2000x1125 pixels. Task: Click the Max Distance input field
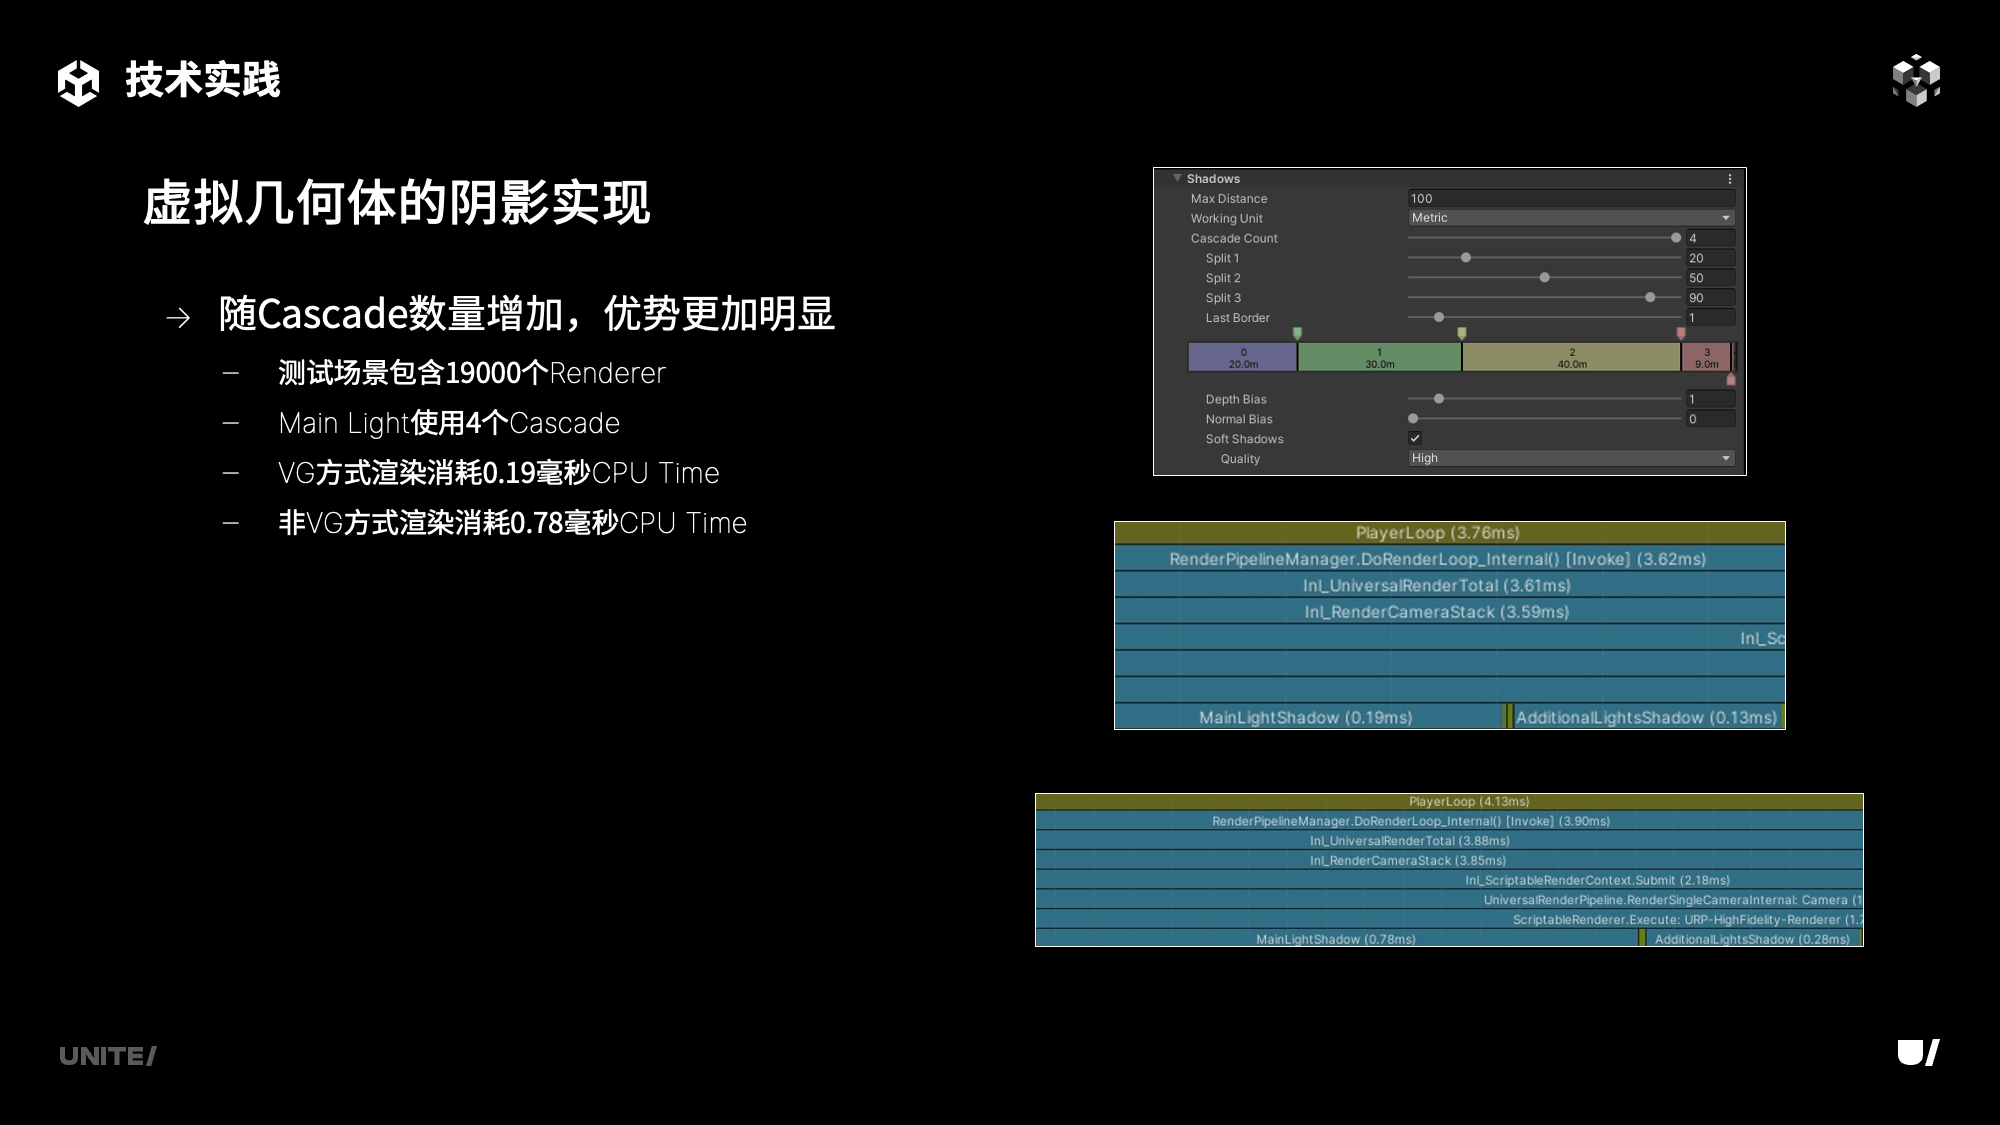coord(1570,198)
